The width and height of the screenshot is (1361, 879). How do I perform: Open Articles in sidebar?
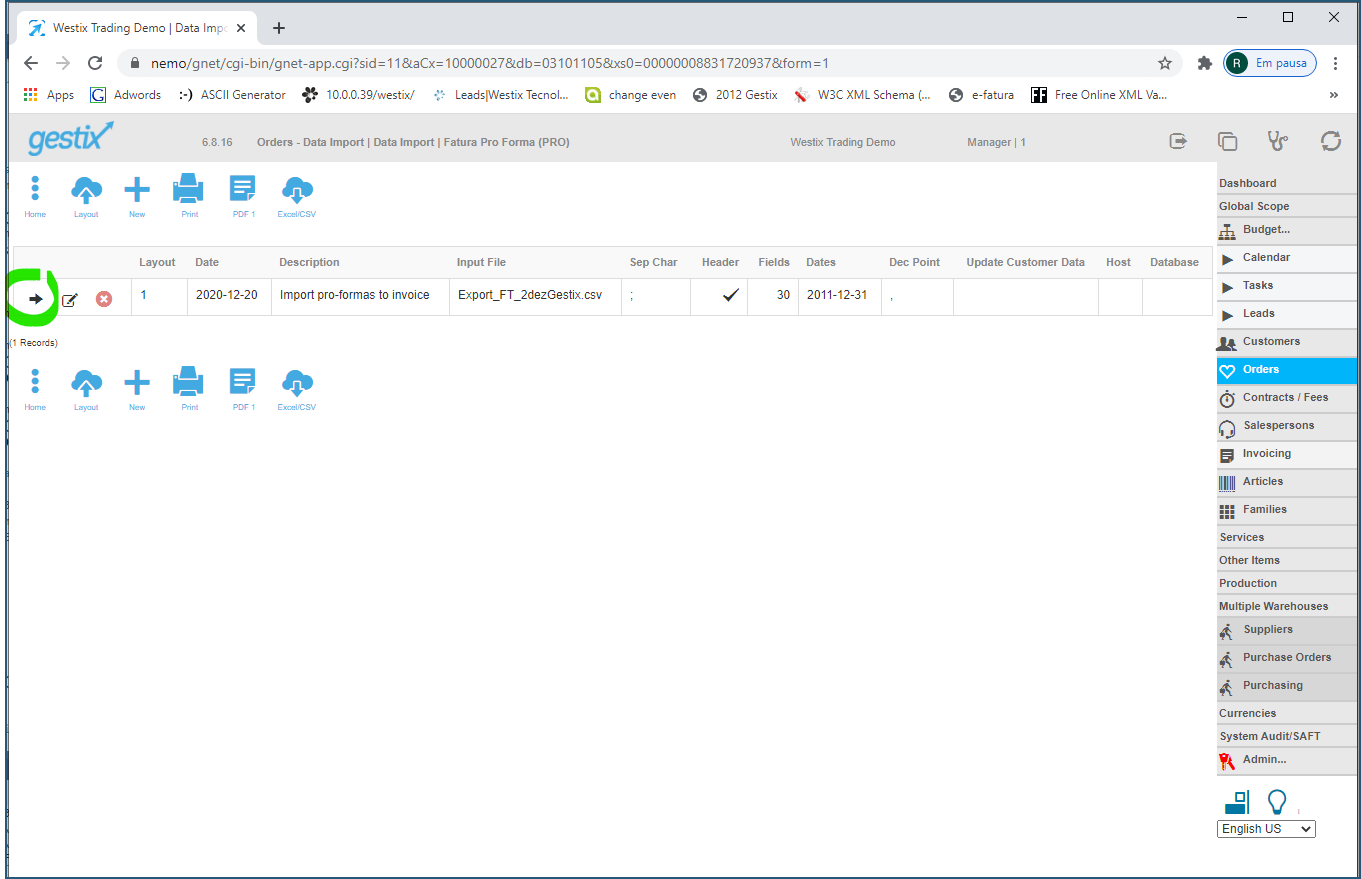coord(1286,482)
